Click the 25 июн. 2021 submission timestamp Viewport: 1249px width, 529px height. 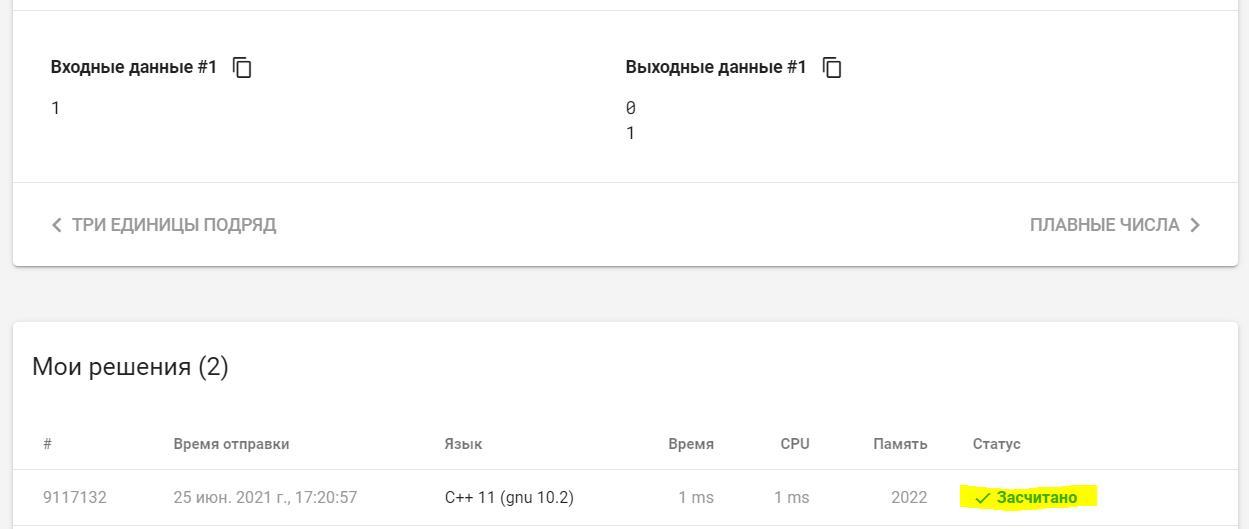pyautogui.click(x=265, y=497)
